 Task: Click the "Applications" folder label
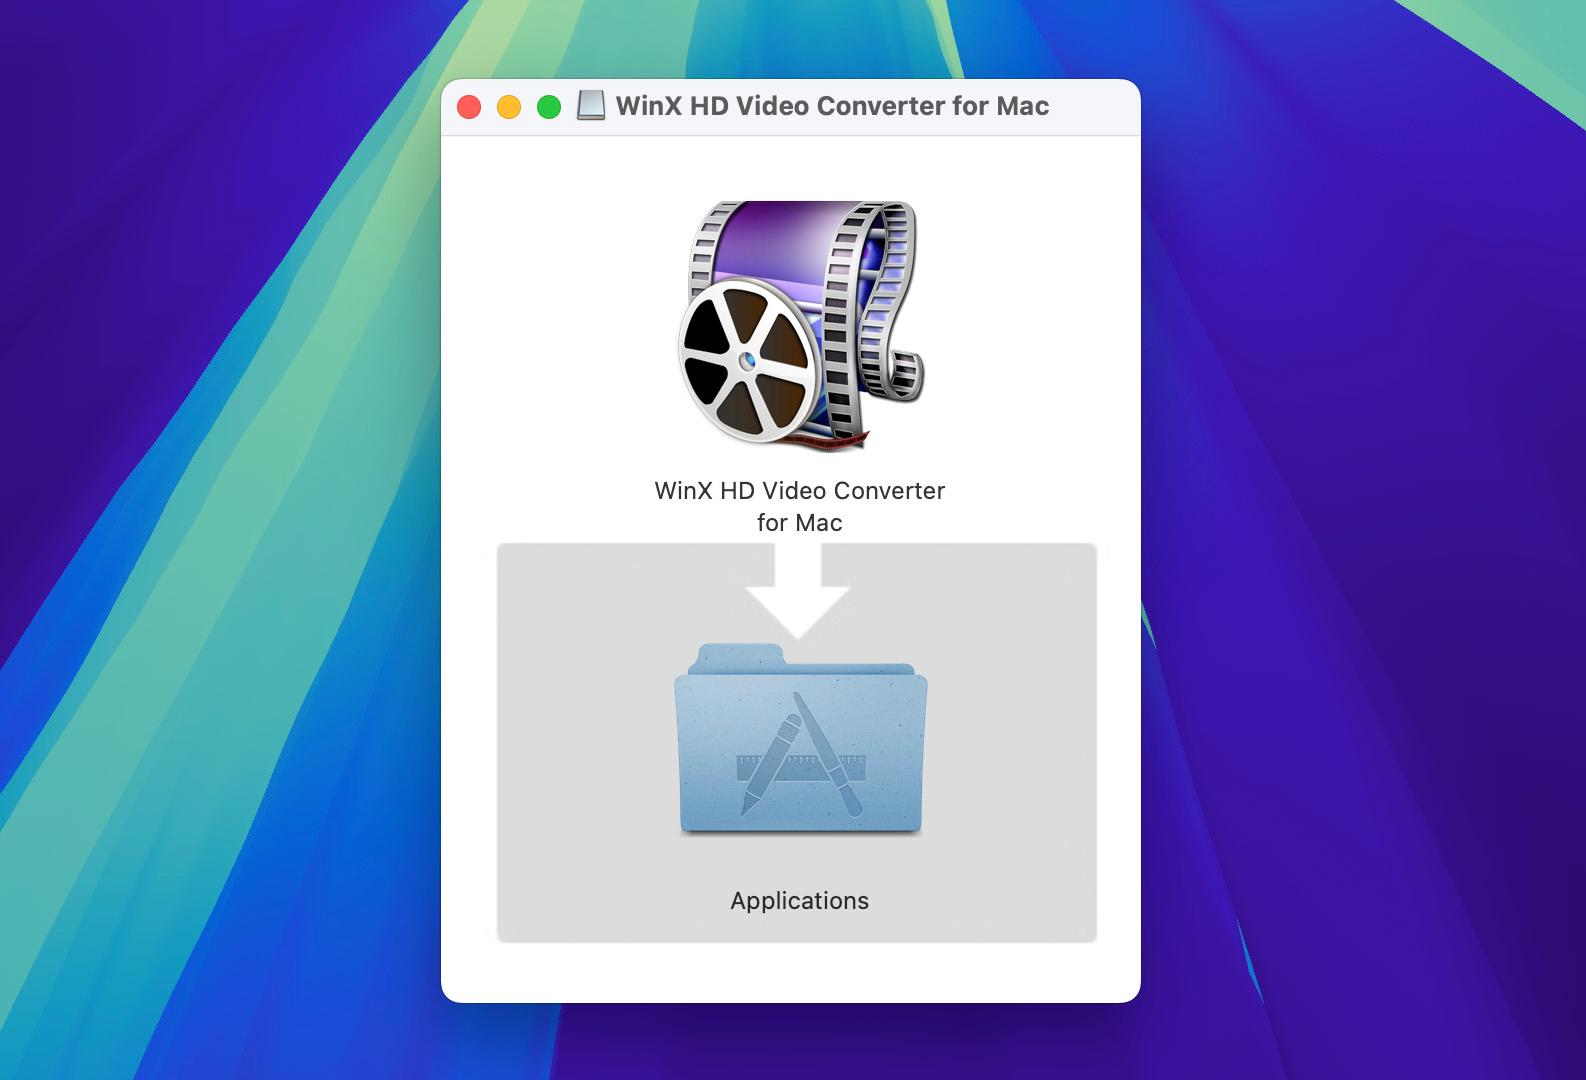[800, 900]
